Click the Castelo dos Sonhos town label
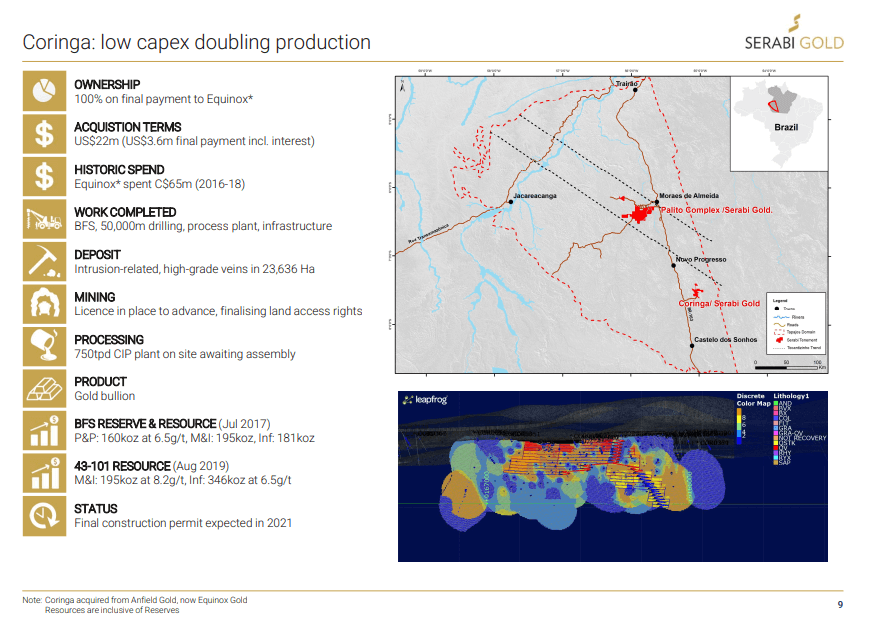 [725, 340]
